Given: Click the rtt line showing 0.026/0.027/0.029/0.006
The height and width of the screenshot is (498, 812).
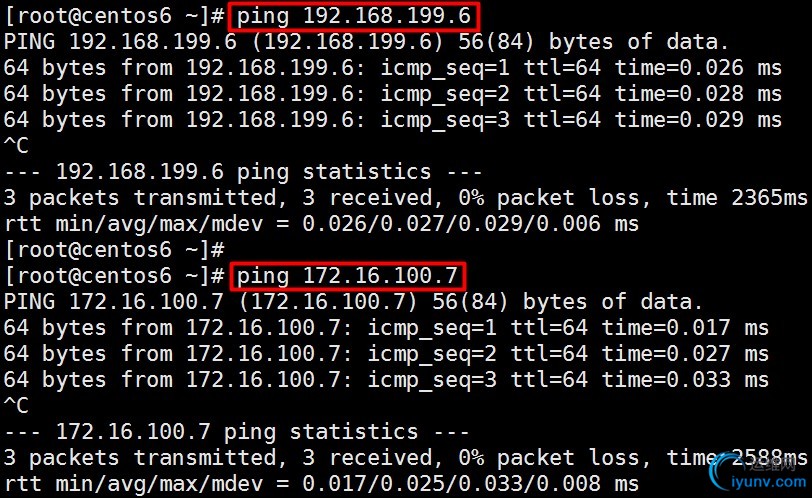Looking at the screenshot, I should (x=321, y=224).
